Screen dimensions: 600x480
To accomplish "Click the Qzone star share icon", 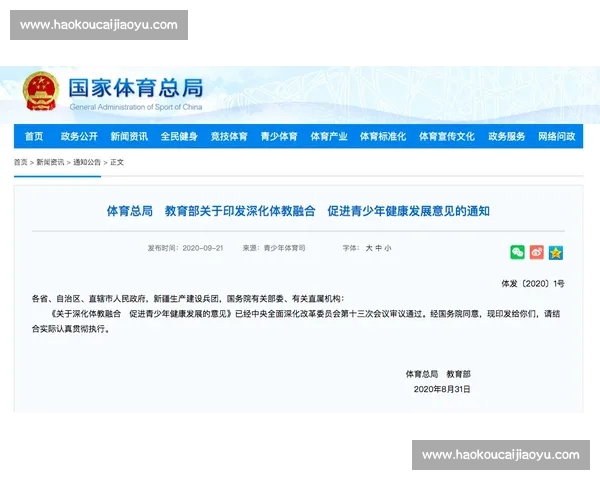I will pyautogui.click(x=556, y=253).
